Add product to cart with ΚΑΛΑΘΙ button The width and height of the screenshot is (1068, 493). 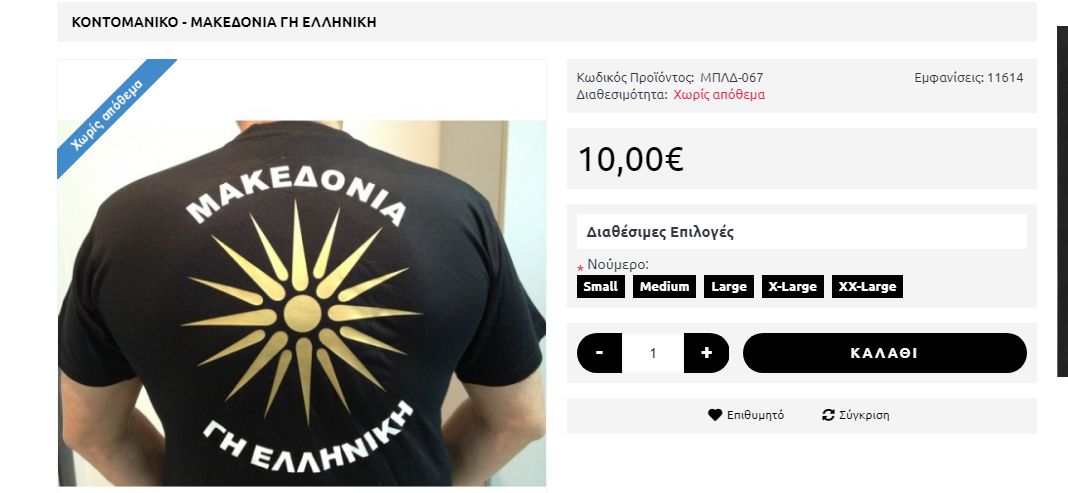(x=885, y=353)
